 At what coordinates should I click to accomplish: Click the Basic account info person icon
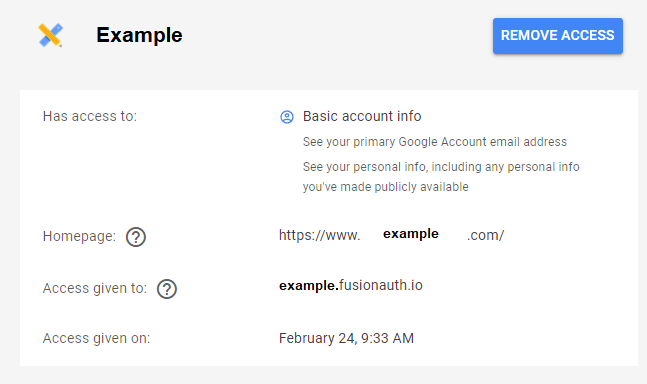pyautogui.click(x=287, y=117)
